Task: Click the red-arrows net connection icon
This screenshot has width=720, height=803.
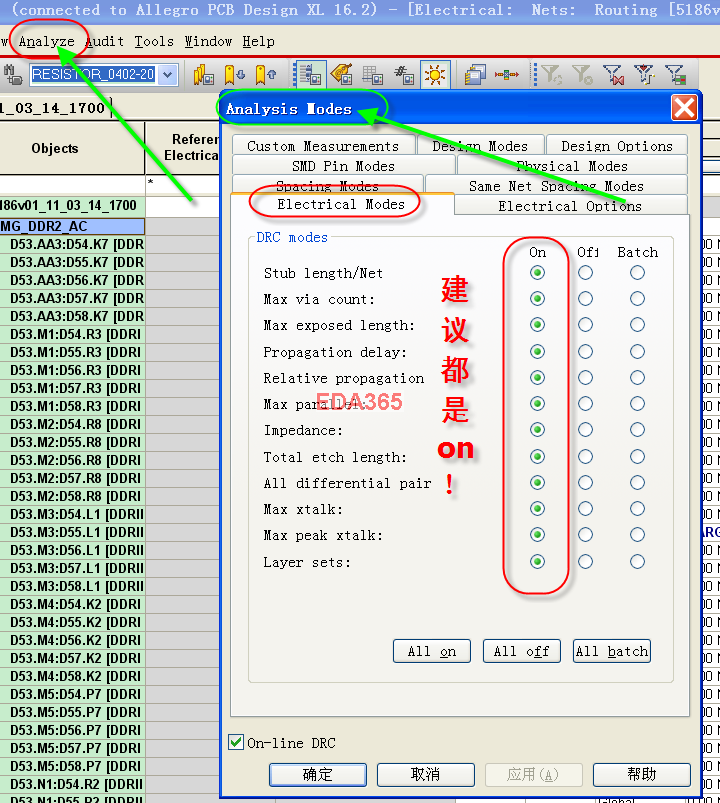Action: (x=506, y=75)
